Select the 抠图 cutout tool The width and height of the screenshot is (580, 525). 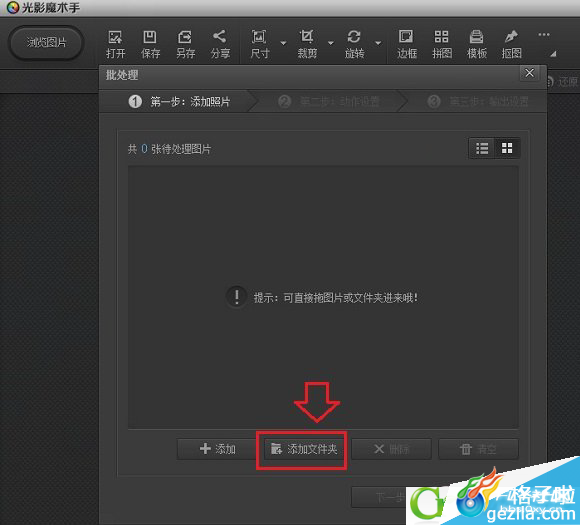512,44
